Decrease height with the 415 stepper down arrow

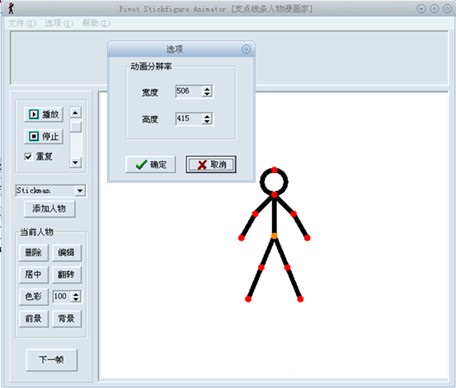207,121
